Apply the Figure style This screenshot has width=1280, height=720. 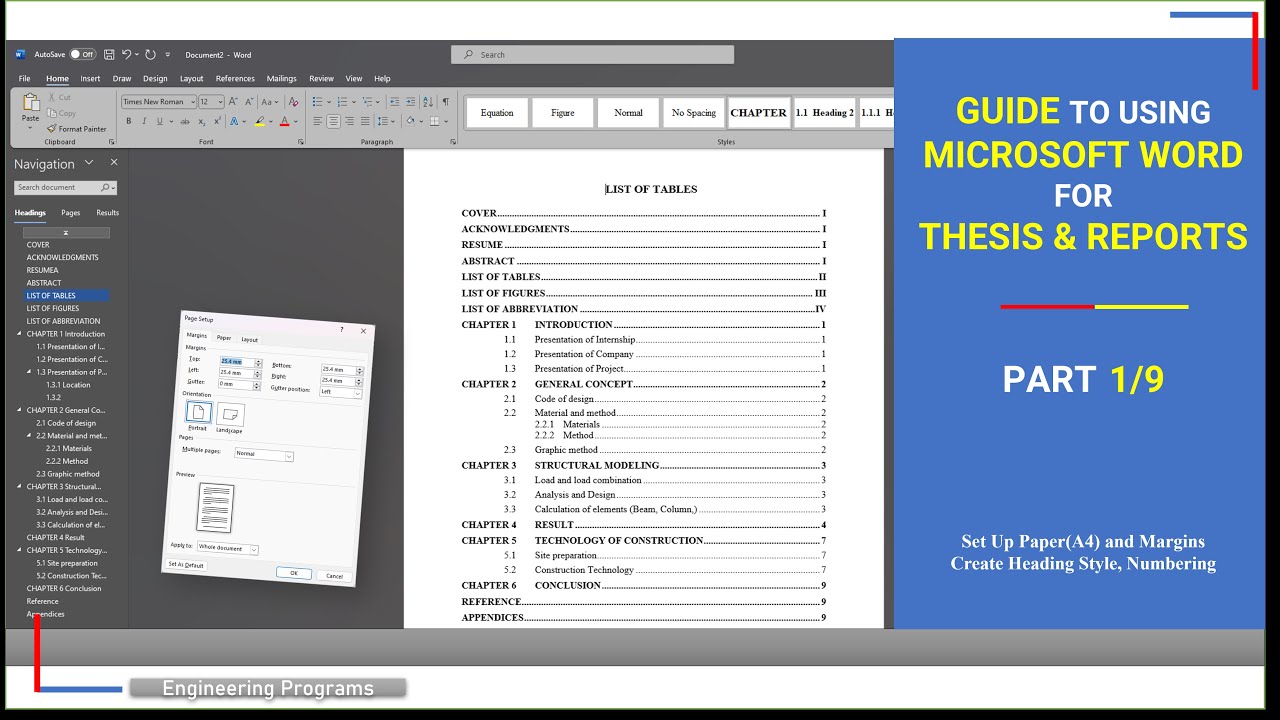562,113
